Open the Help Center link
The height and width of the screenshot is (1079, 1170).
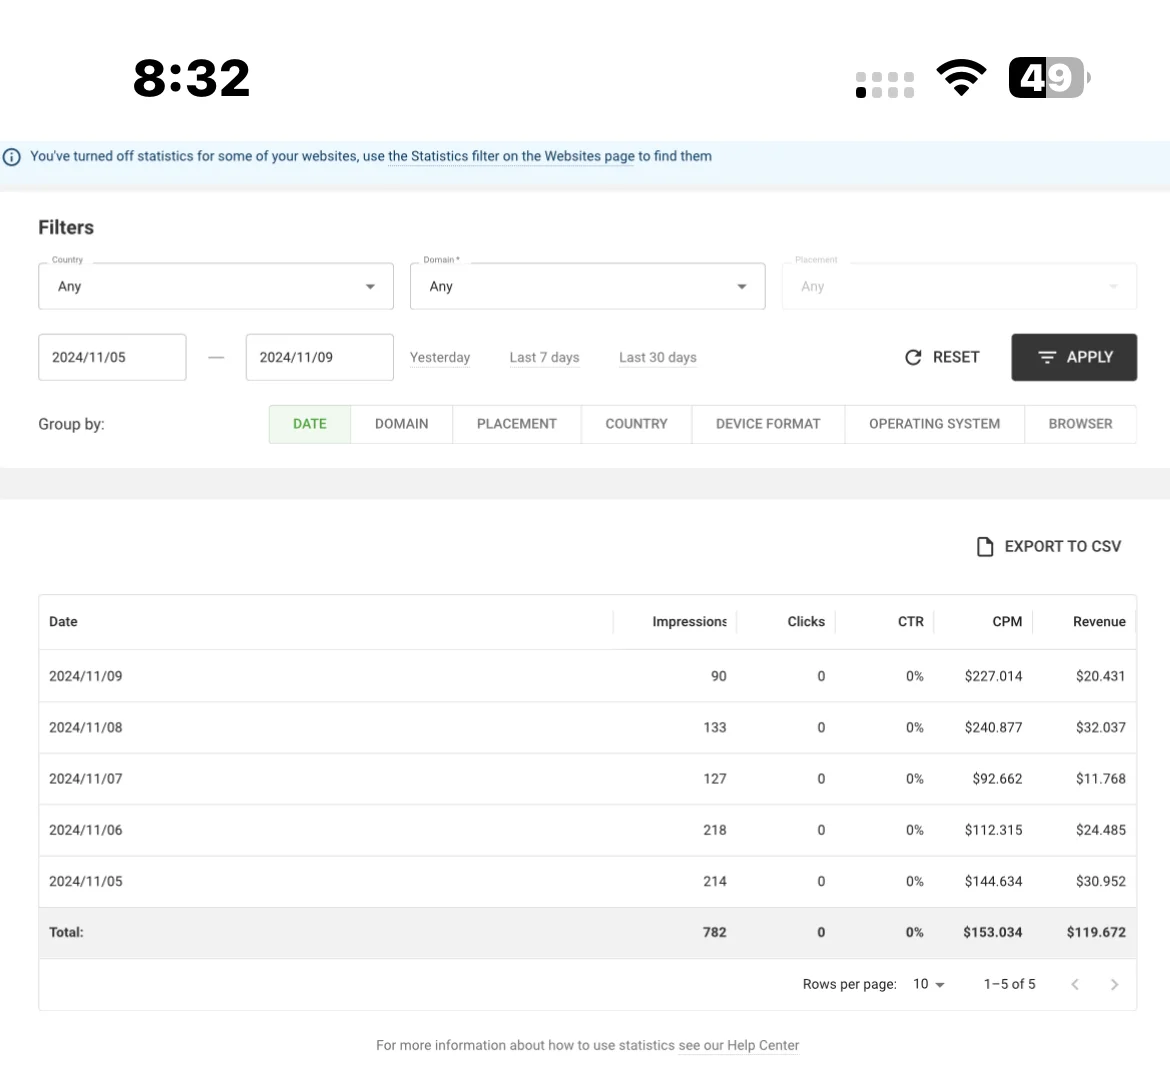(x=739, y=1045)
